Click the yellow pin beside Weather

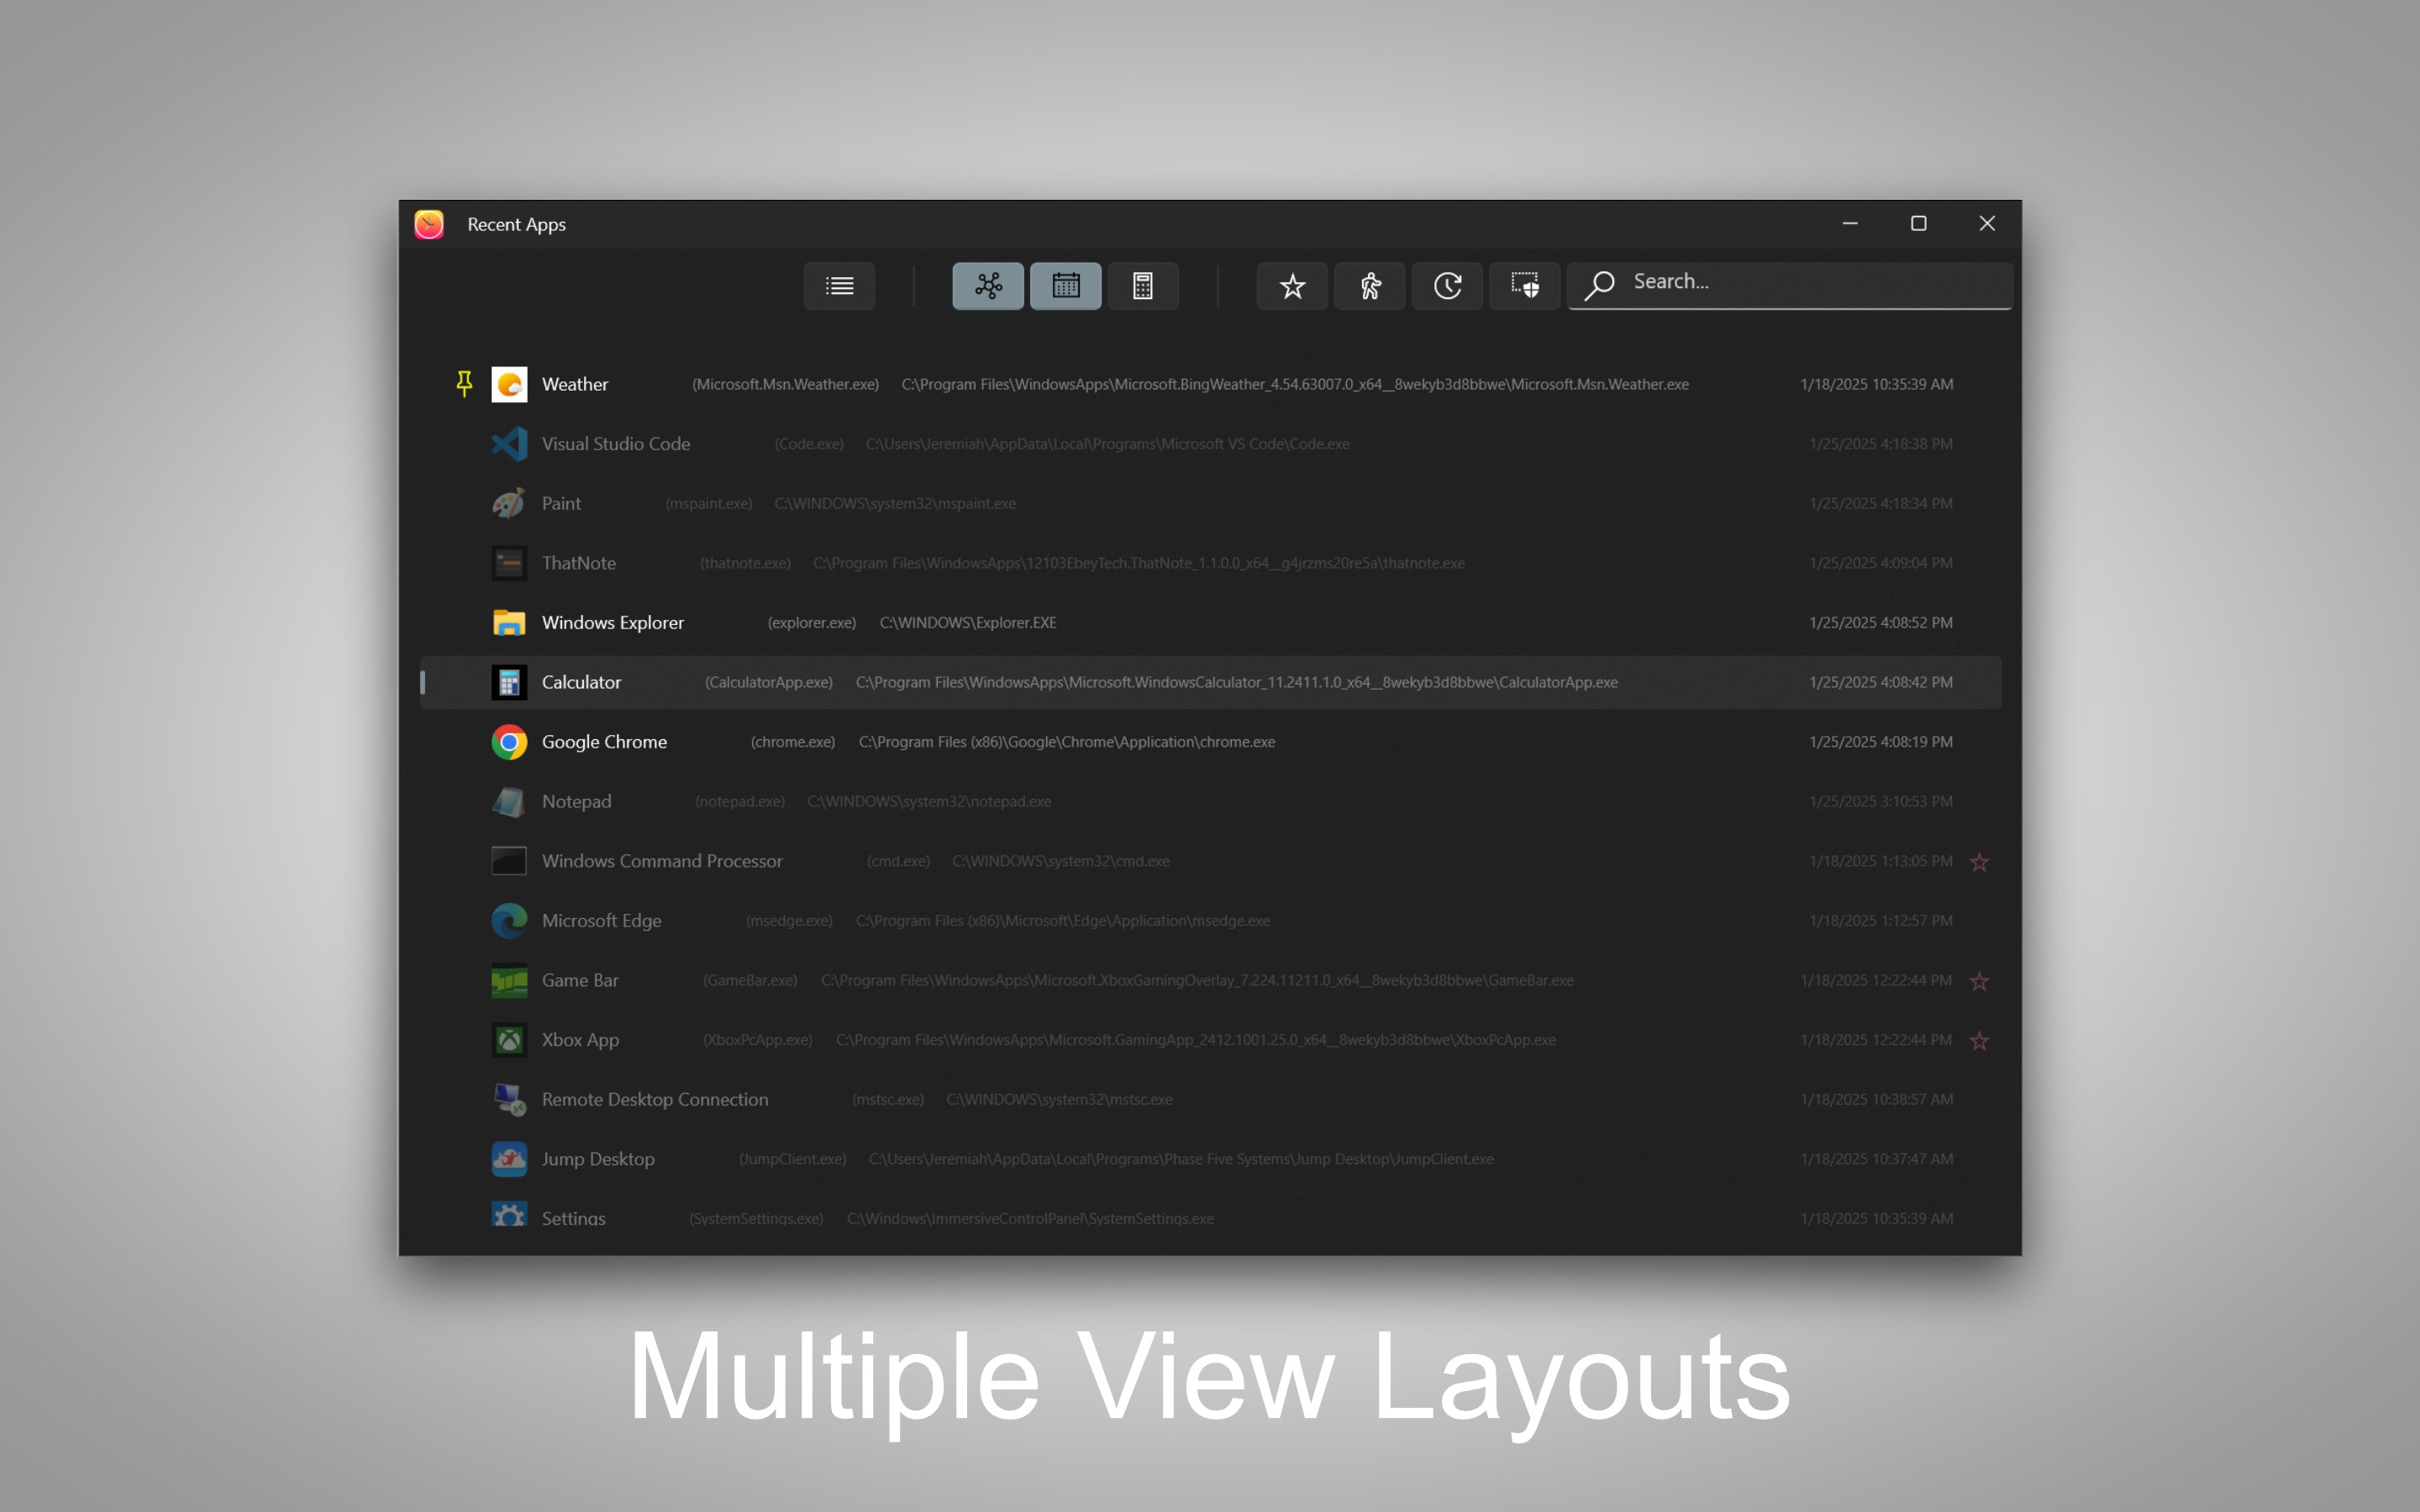[x=464, y=384]
